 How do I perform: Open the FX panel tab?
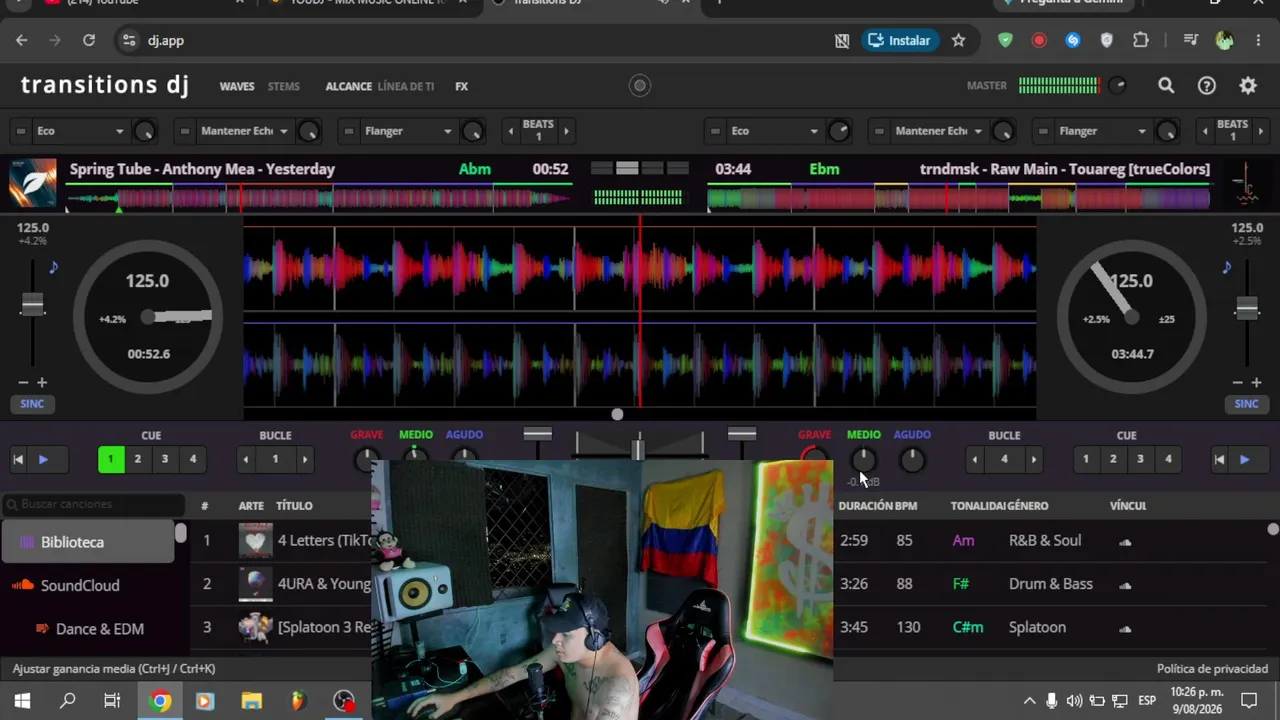(461, 87)
